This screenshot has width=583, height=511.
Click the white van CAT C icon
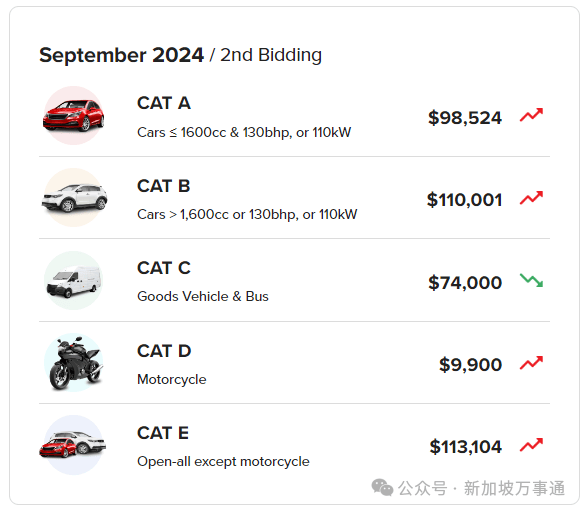pos(74,280)
